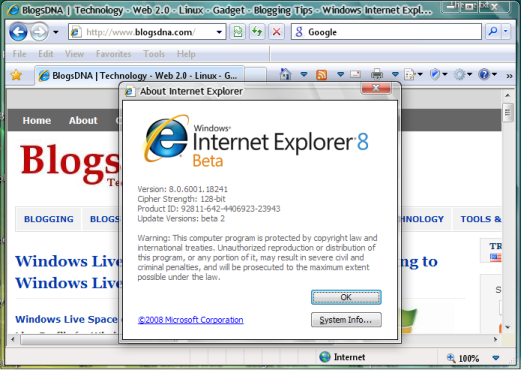Click the browser Back arrow button
Image resolution: width=521 pixels, height=370 pixels.
coord(18,32)
